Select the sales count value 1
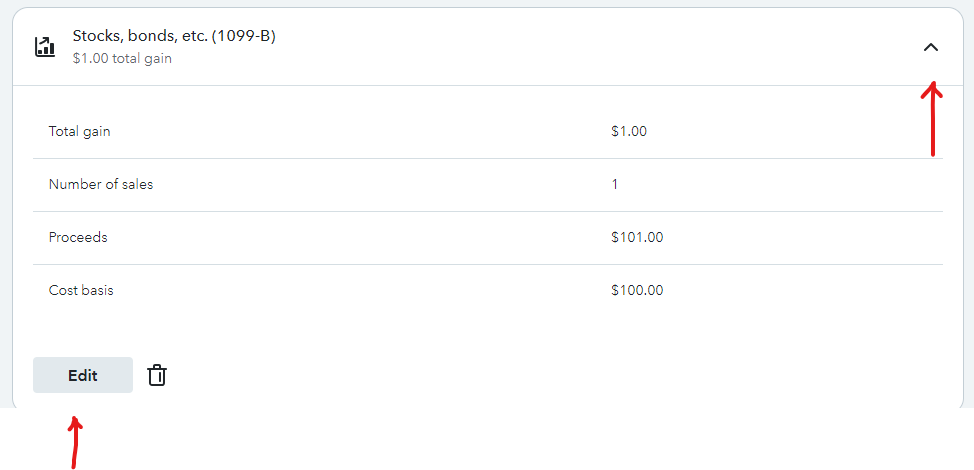This screenshot has width=974, height=470. tap(615, 184)
